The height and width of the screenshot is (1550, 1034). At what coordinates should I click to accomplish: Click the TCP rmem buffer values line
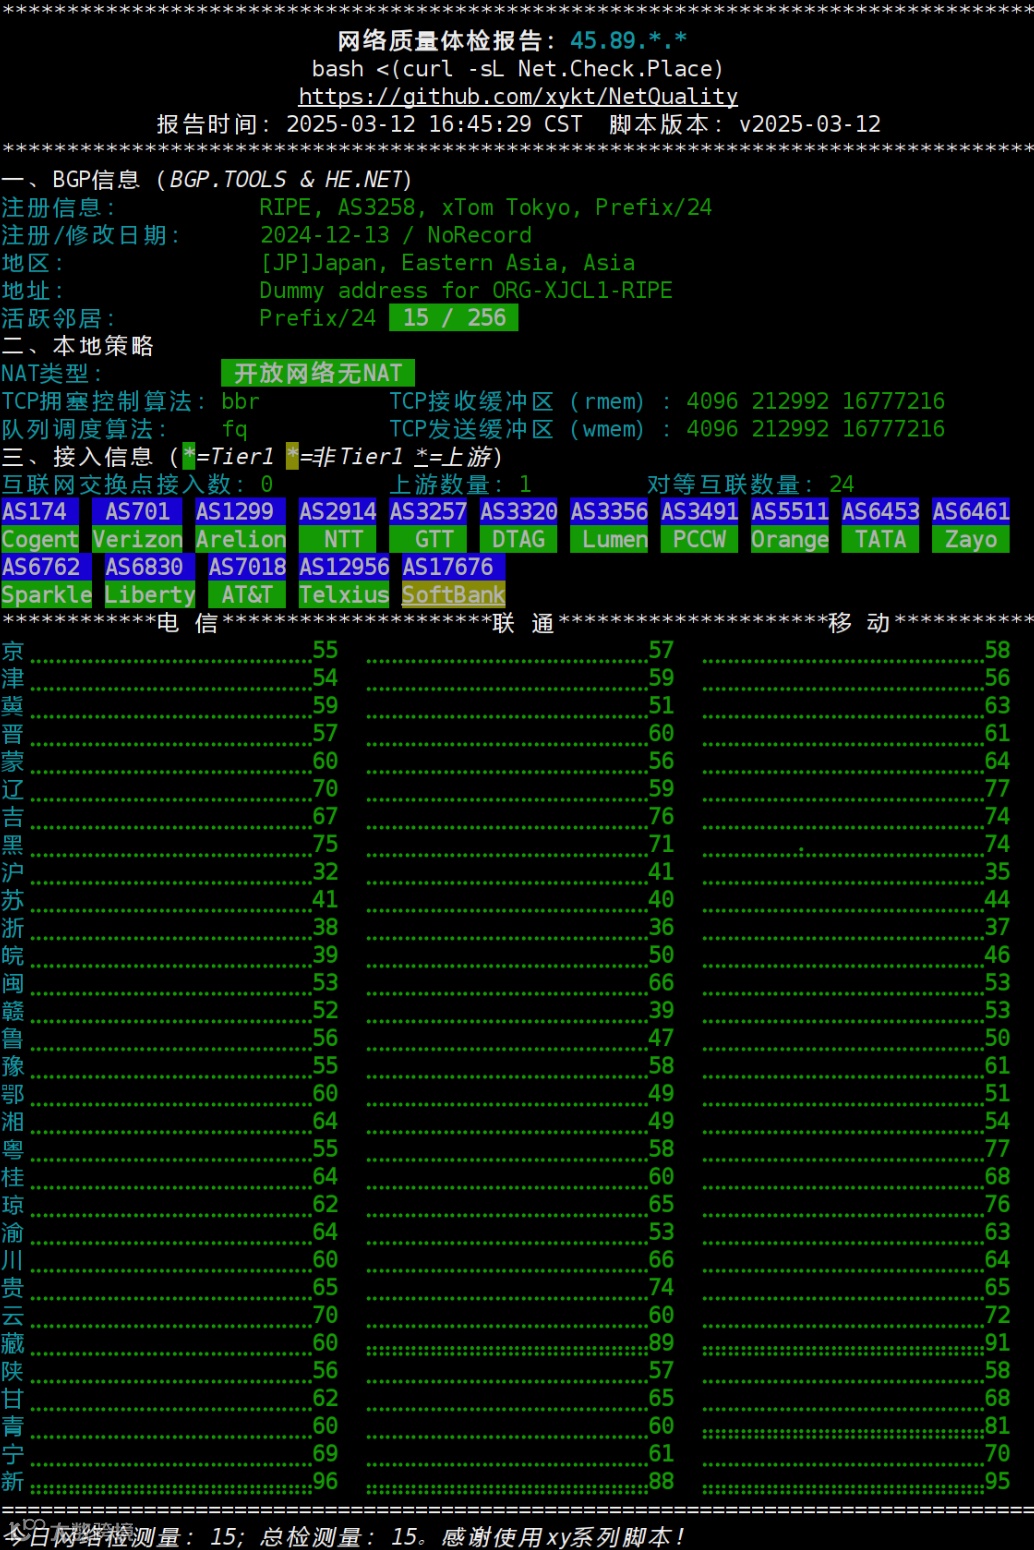(667, 401)
